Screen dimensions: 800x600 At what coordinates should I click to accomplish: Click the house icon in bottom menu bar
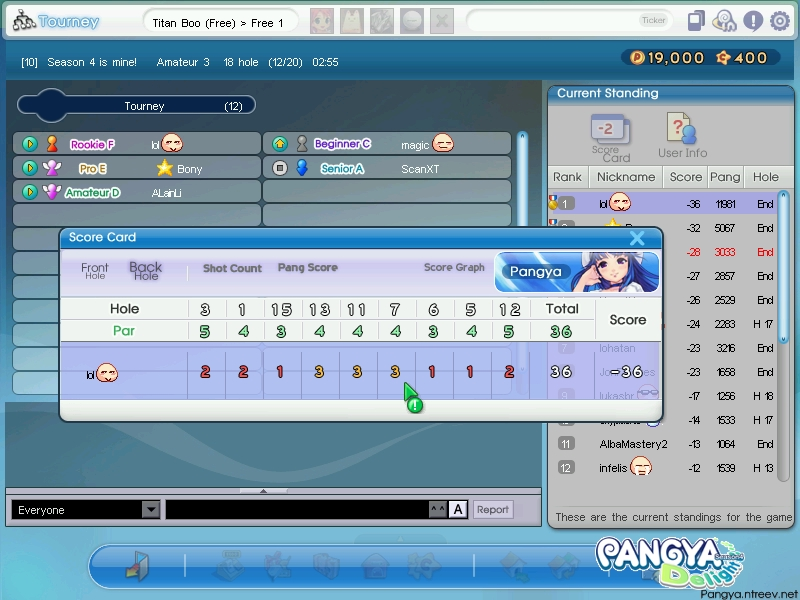pyautogui.click(x=376, y=566)
